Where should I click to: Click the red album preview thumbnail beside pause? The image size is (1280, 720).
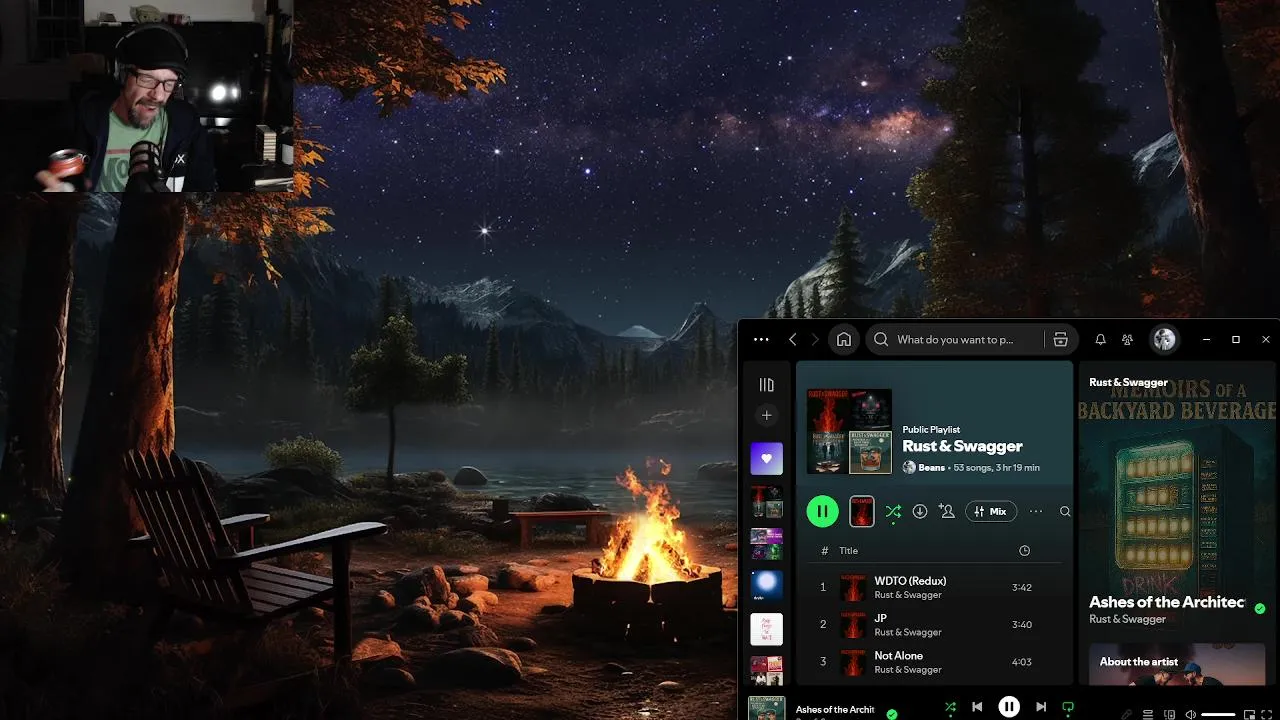[862, 511]
